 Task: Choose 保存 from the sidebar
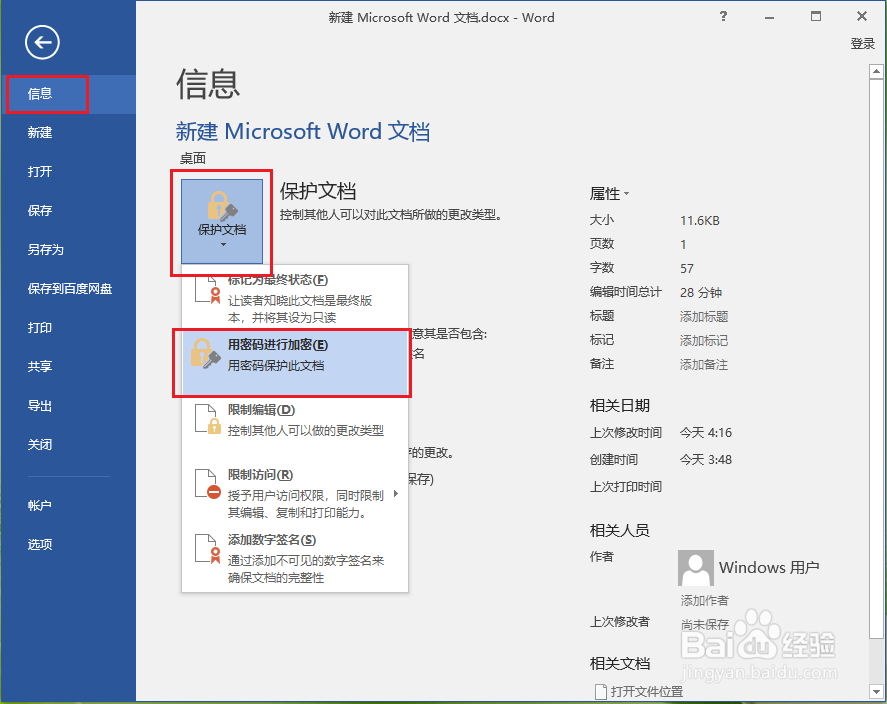coord(68,211)
